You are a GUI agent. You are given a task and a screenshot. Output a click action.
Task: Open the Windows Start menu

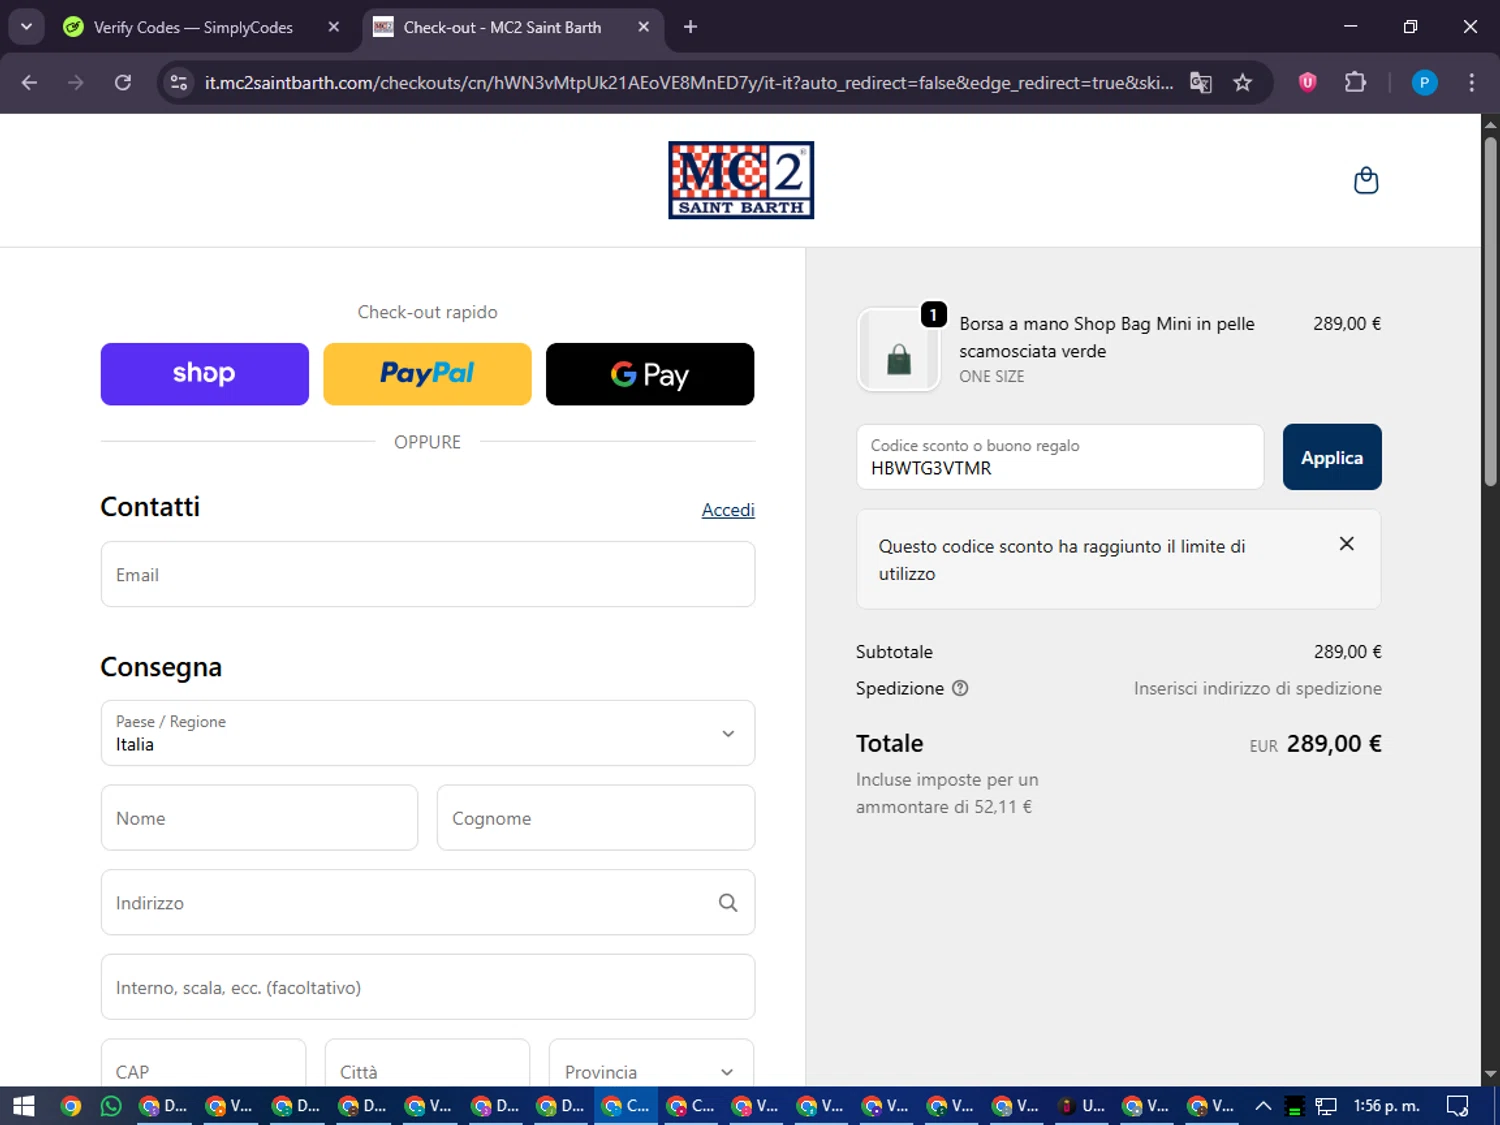[24, 1106]
